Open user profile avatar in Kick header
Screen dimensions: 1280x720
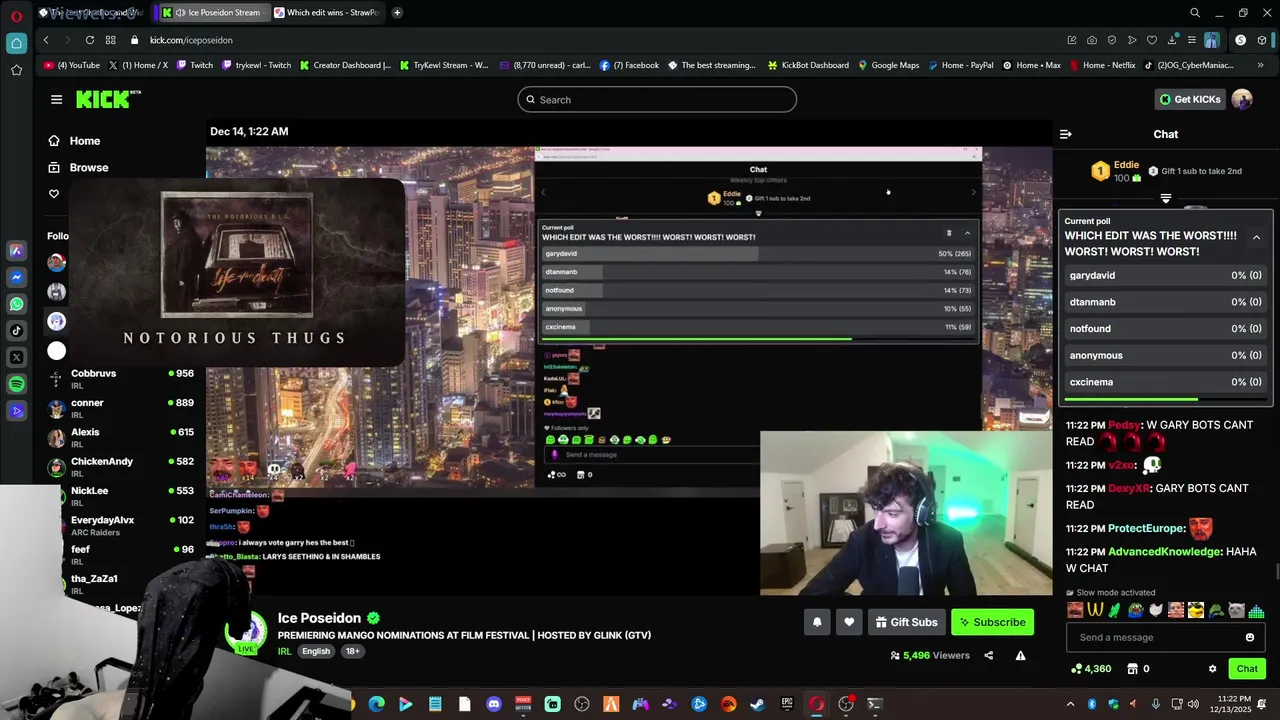click(1242, 99)
